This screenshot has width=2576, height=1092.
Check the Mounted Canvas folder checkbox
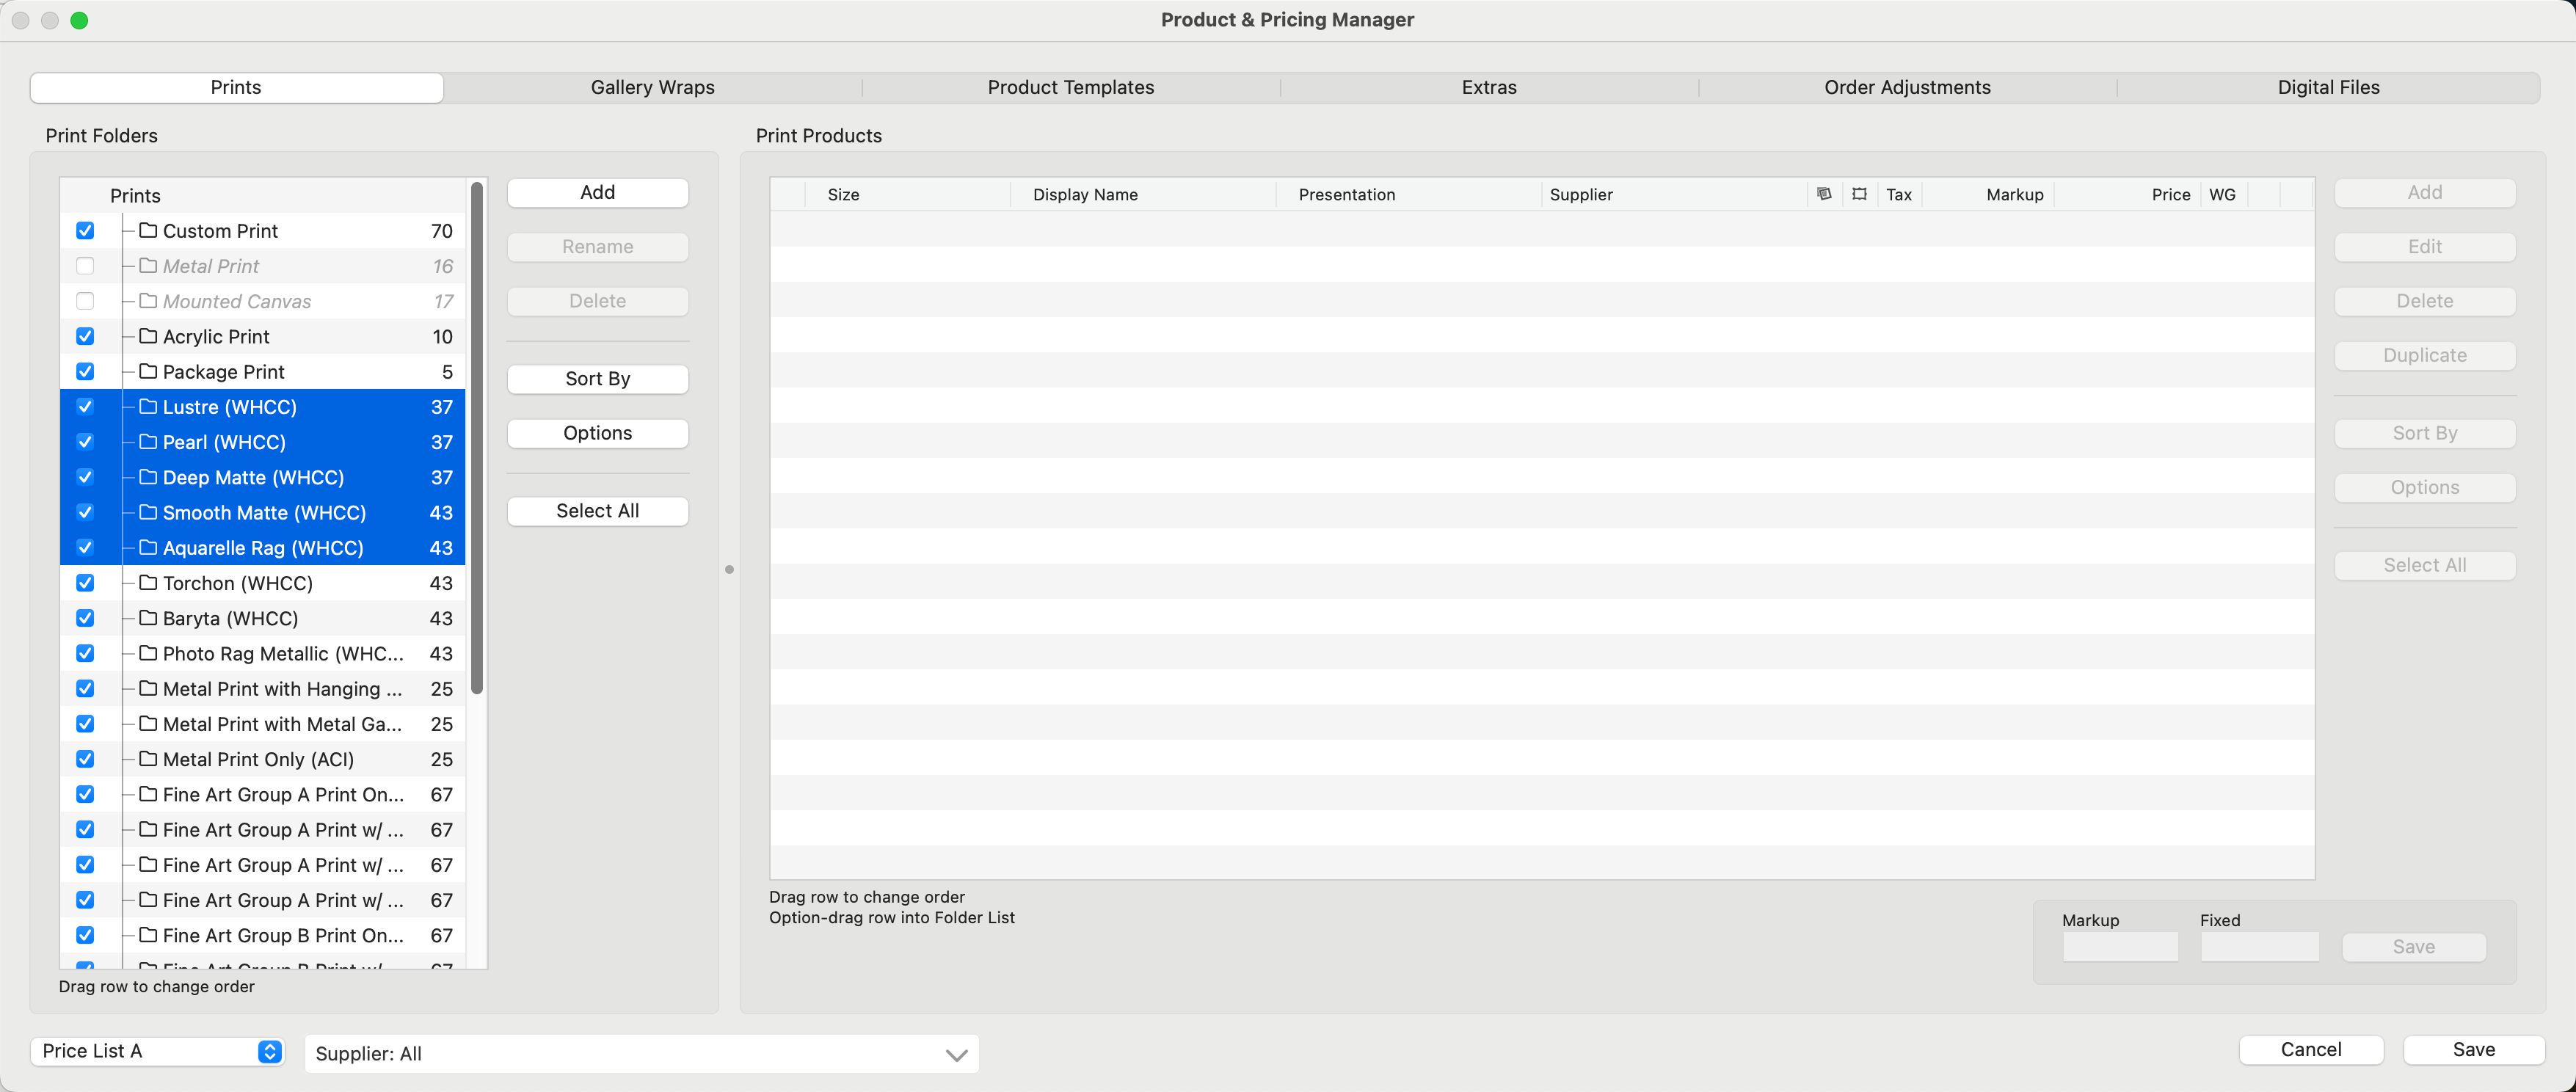tap(85, 301)
